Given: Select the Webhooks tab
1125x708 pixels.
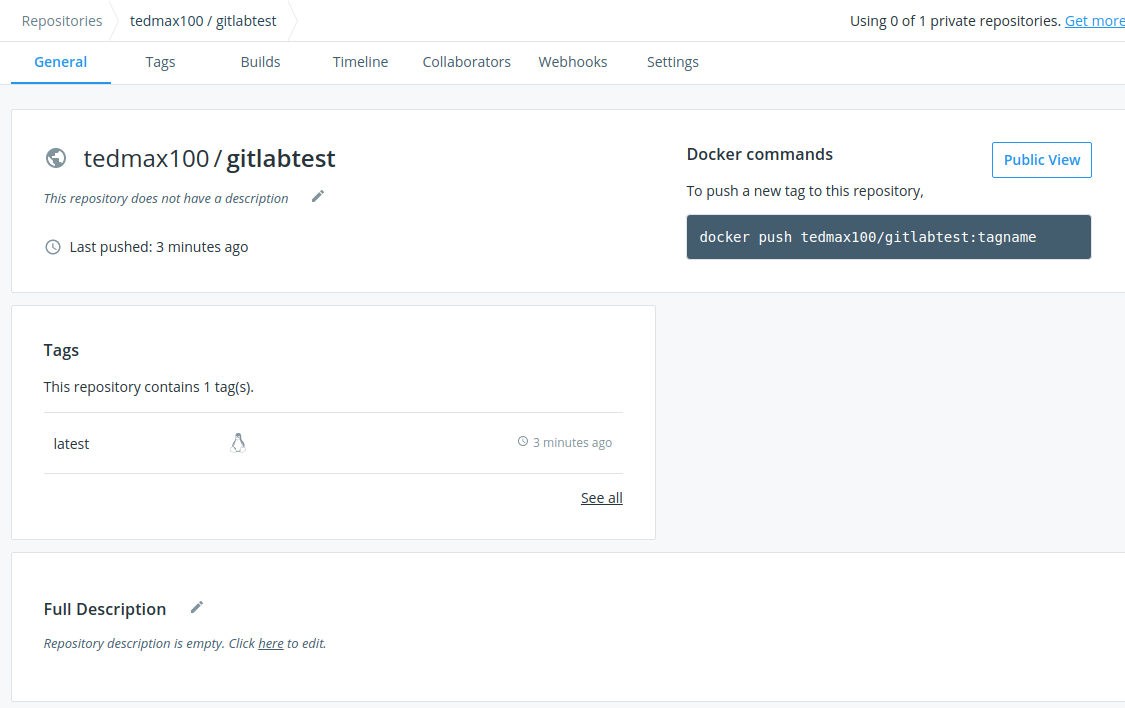Looking at the screenshot, I should 573,62.
